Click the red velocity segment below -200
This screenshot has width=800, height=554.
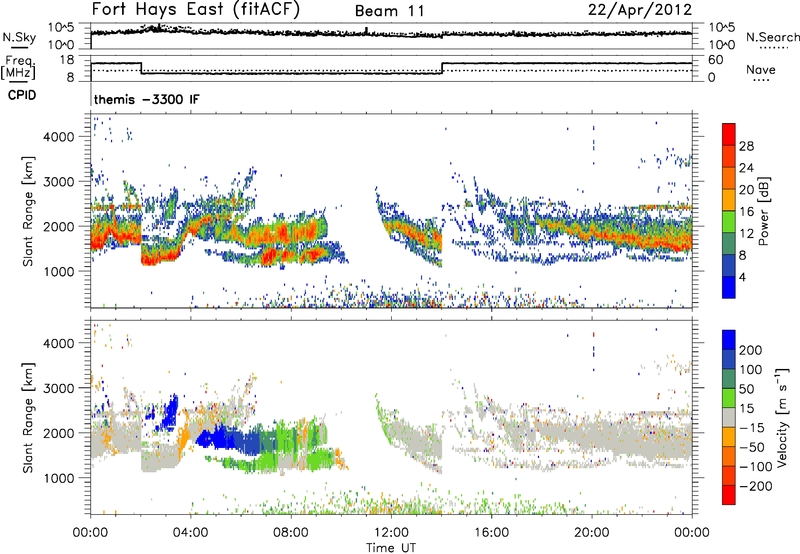[729, 495]
